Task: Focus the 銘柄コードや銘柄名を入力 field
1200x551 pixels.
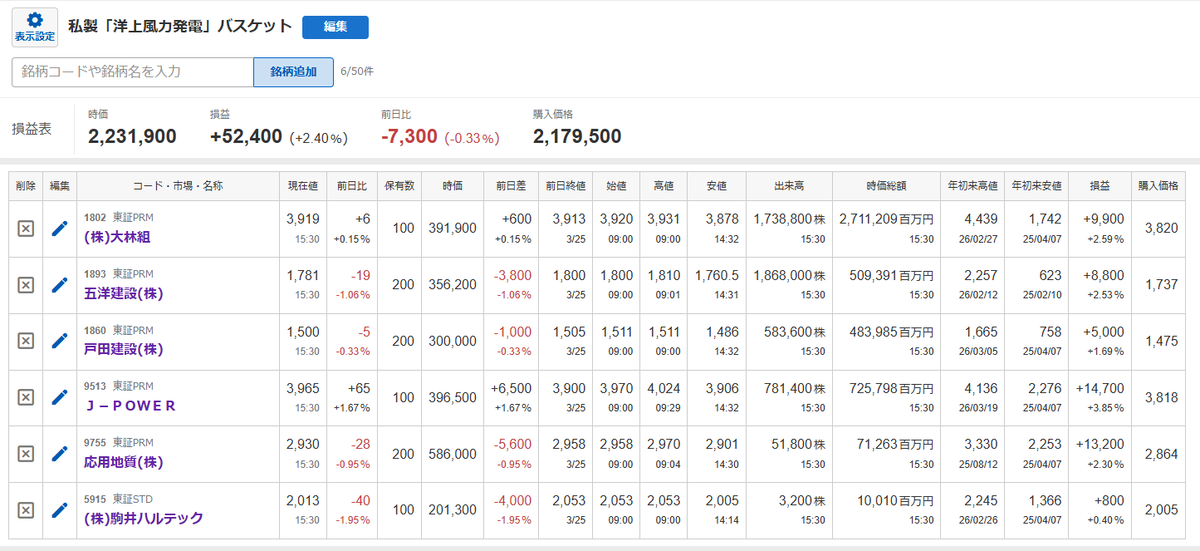Action: pos(132,72)
